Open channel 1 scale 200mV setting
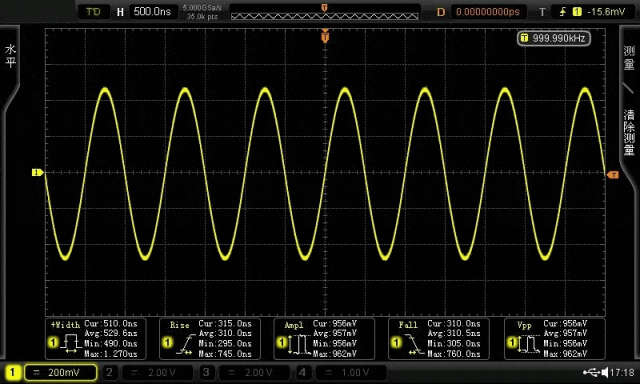 pos(61,372)
